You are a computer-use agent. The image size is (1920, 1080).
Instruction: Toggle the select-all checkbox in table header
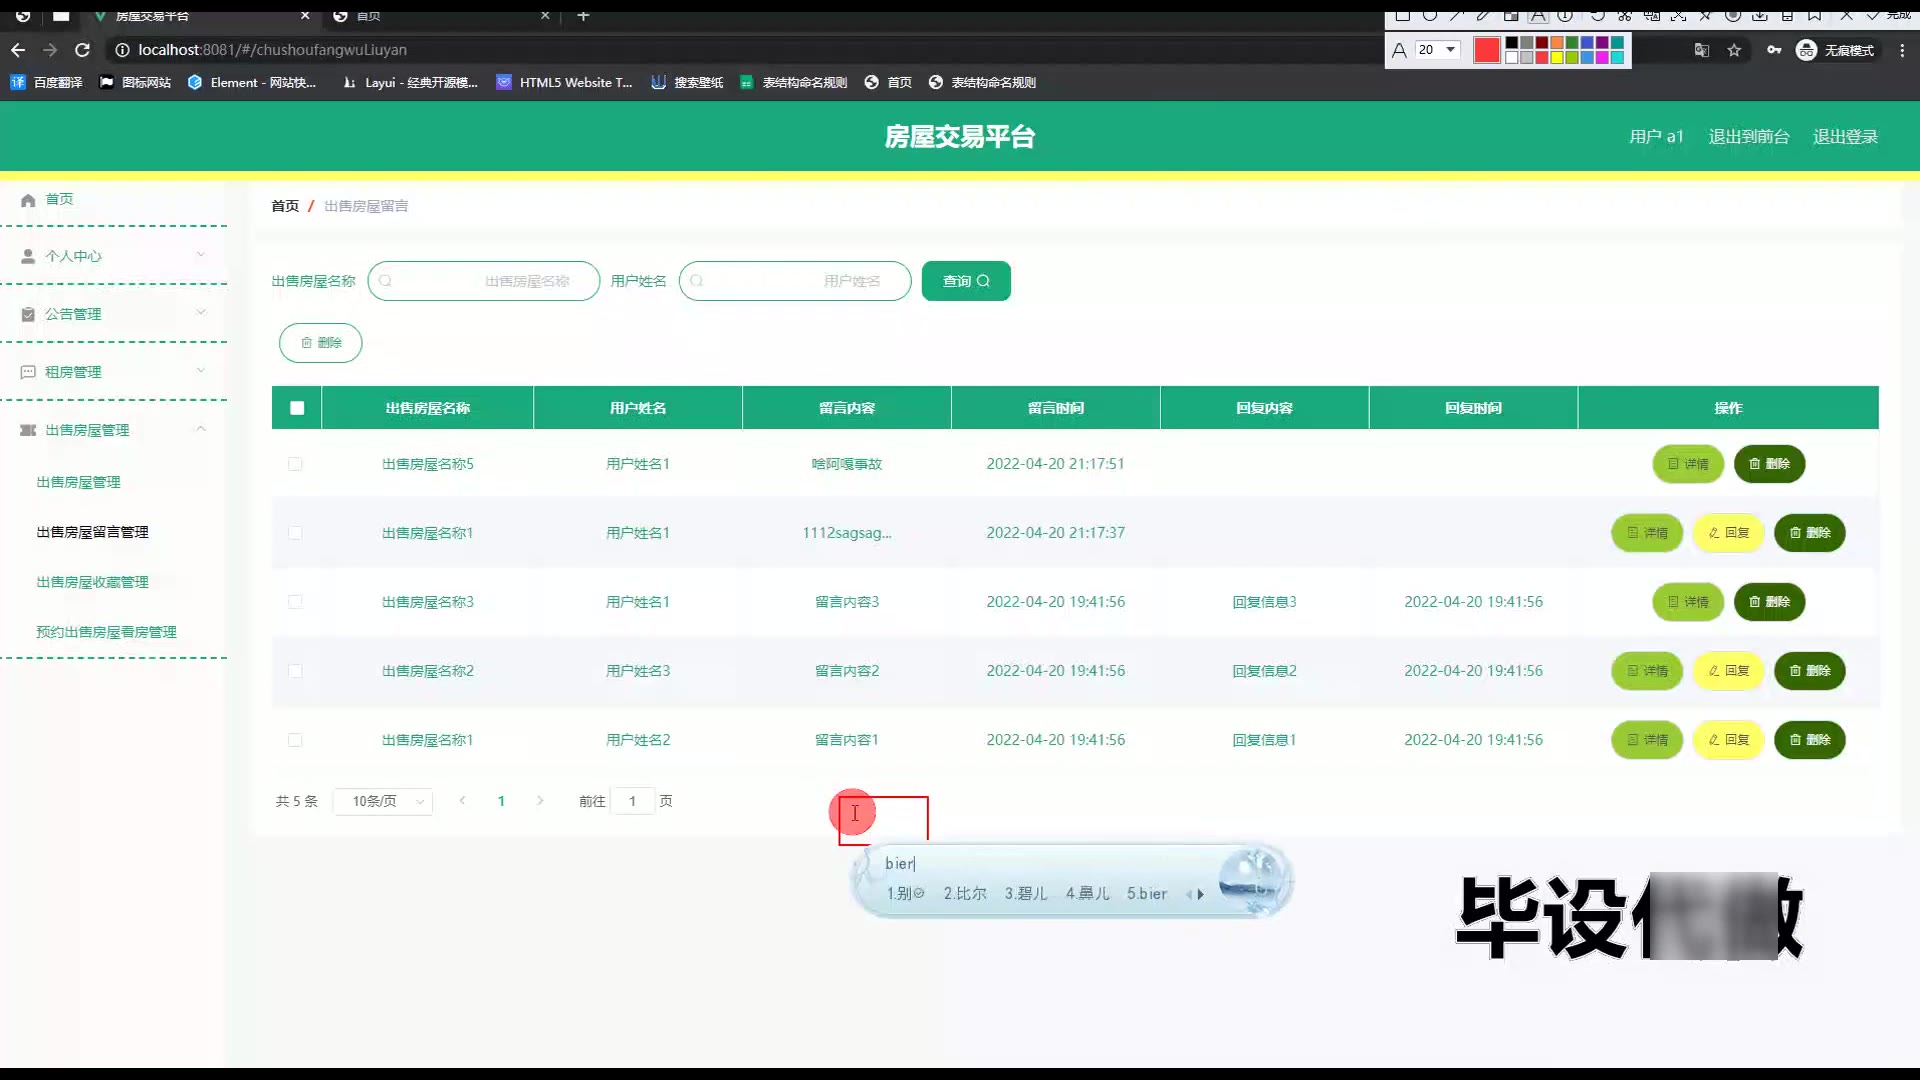coord(297,408)
